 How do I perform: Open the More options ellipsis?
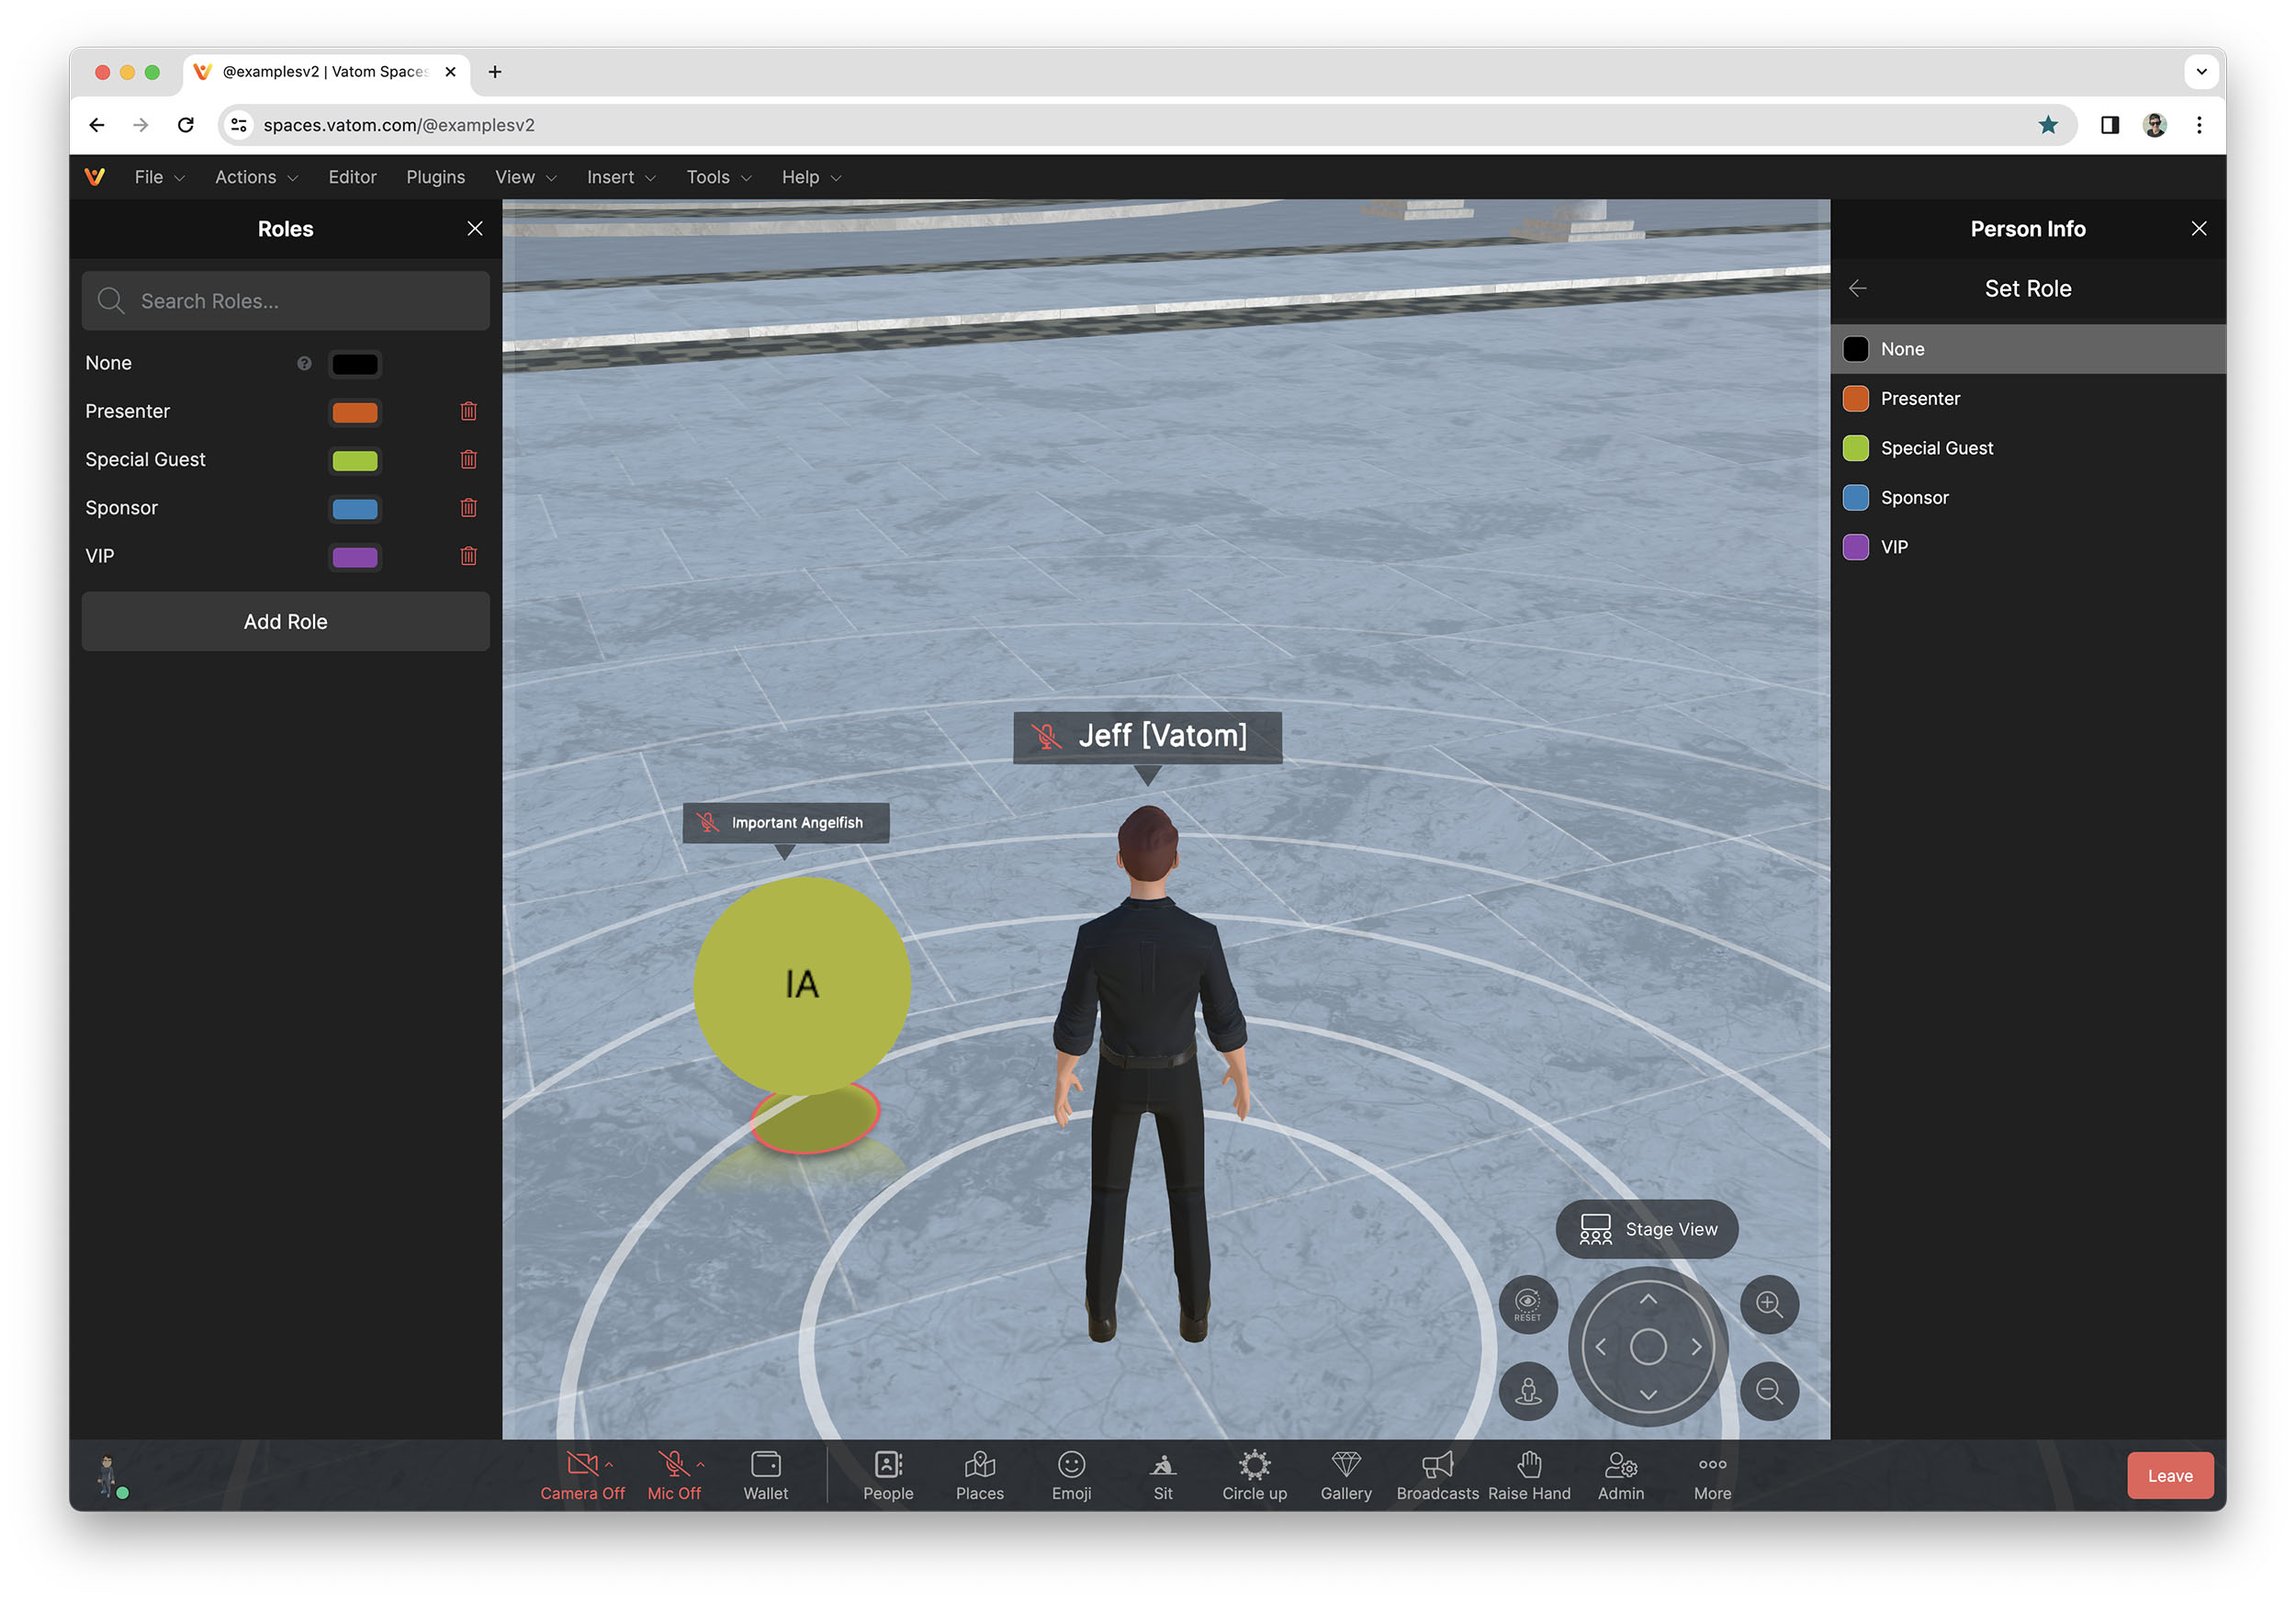tap(1712, 1475)
